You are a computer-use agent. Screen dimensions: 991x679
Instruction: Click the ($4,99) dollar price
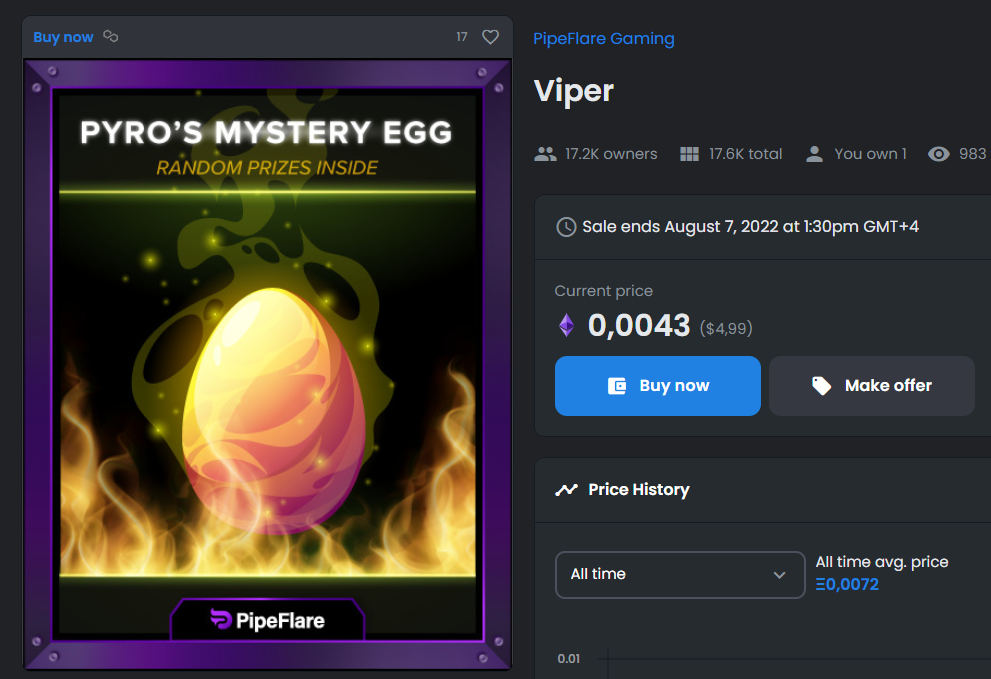(726, 328)
